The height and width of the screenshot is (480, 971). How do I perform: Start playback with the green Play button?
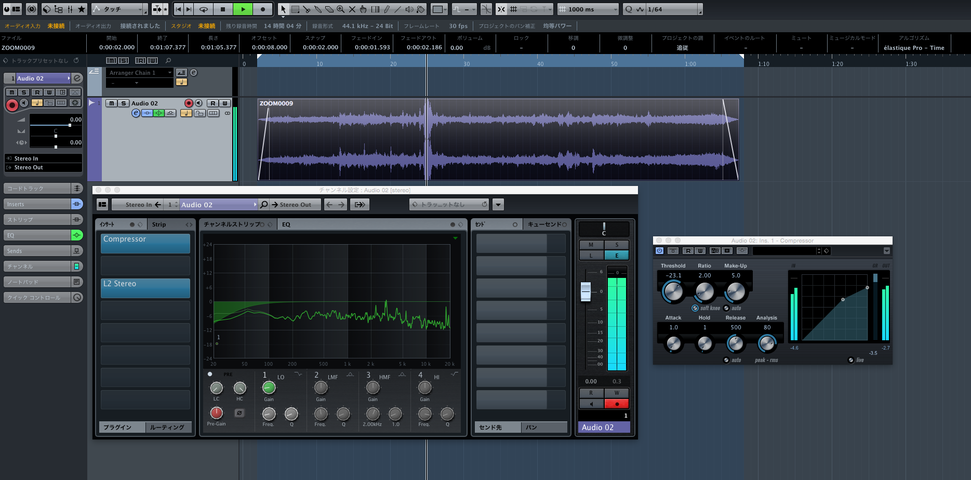243,9
